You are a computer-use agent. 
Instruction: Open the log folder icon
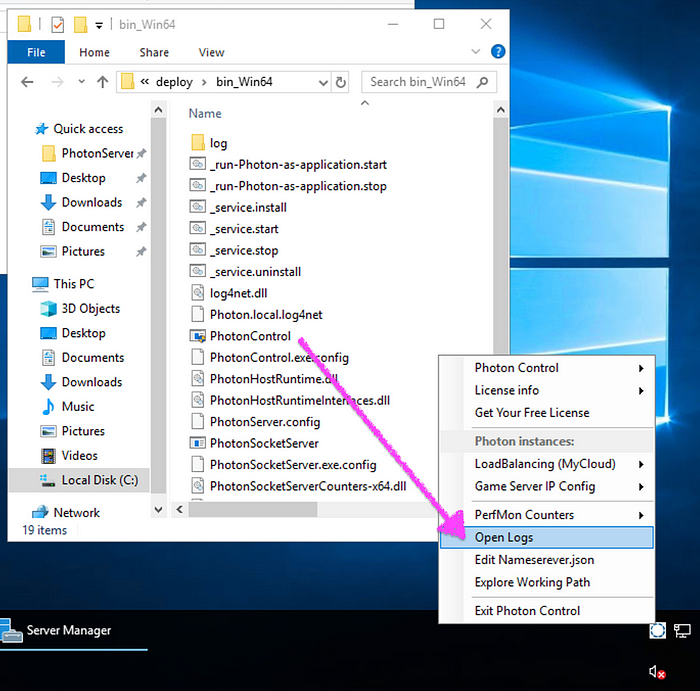coord(198,143)
